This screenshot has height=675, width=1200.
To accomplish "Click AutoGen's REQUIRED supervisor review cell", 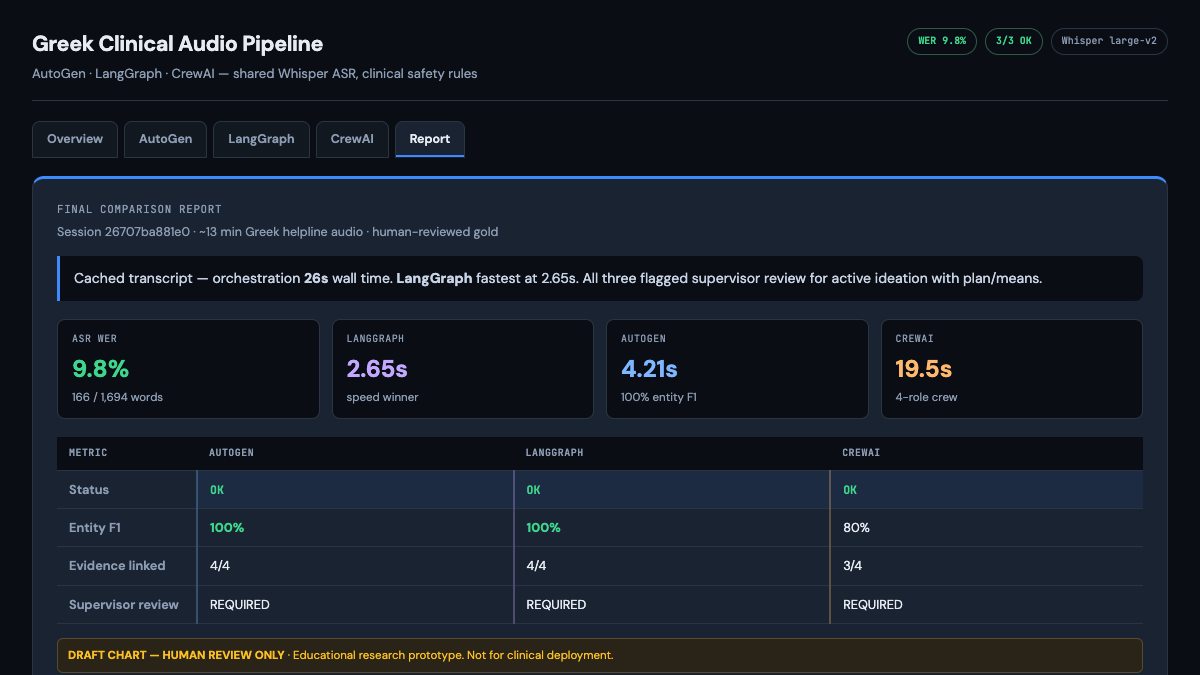I will tap(356, 605).
